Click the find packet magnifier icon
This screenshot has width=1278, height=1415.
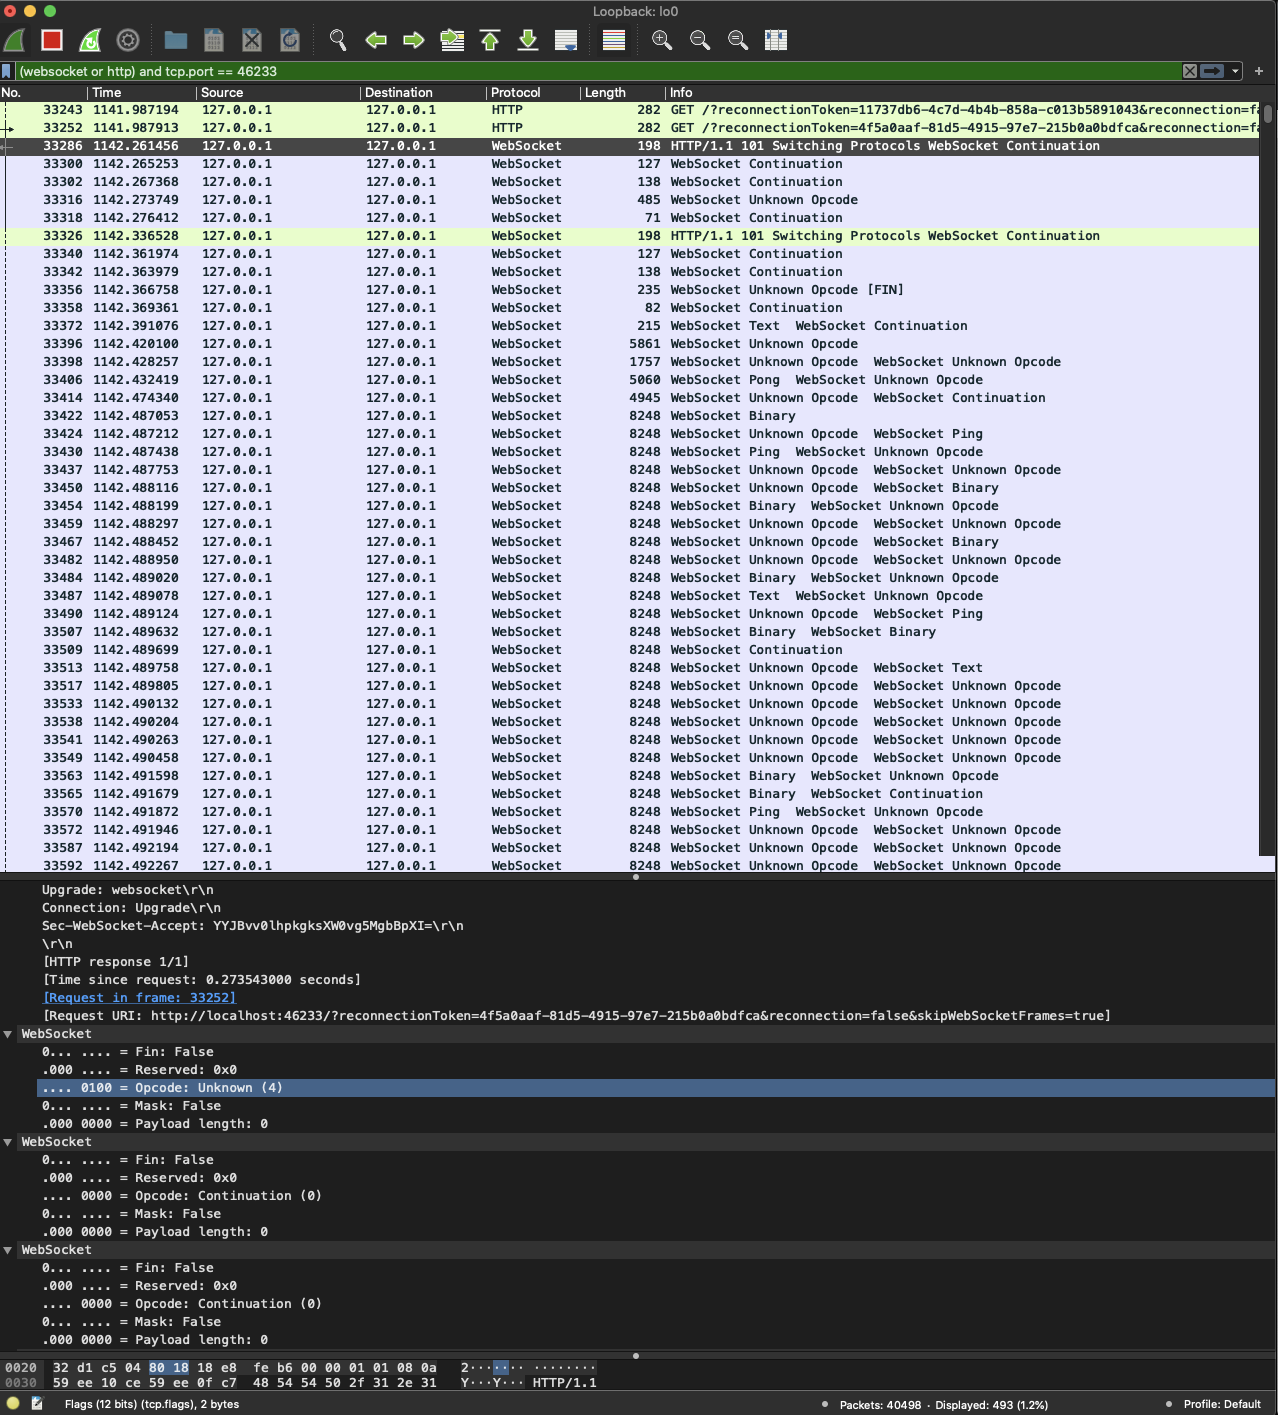pyautogui.click(x=338, y=41)
